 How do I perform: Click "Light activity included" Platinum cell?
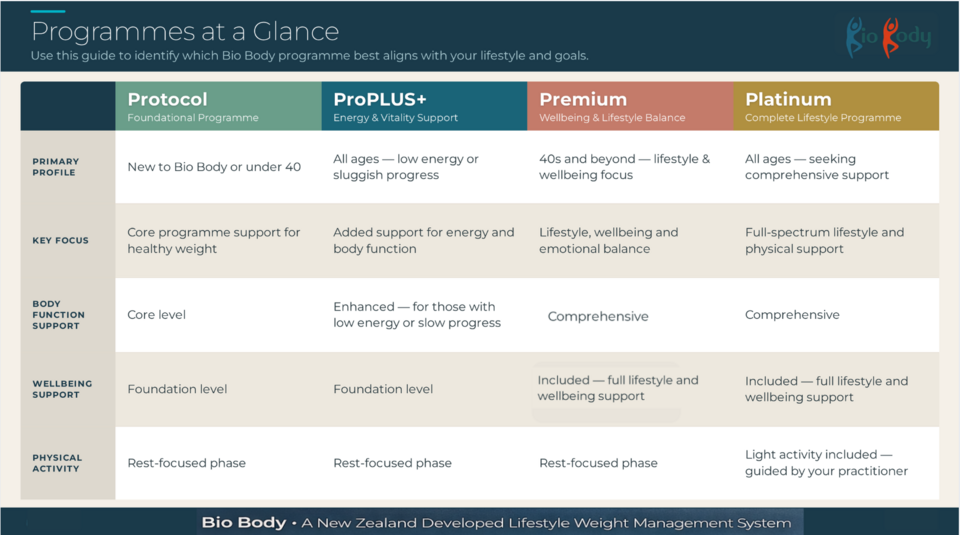(826, 463)
